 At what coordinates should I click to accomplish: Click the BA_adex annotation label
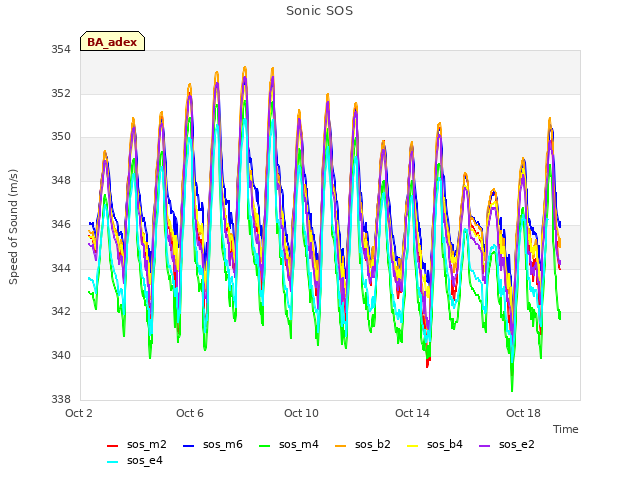coord(112,41)
